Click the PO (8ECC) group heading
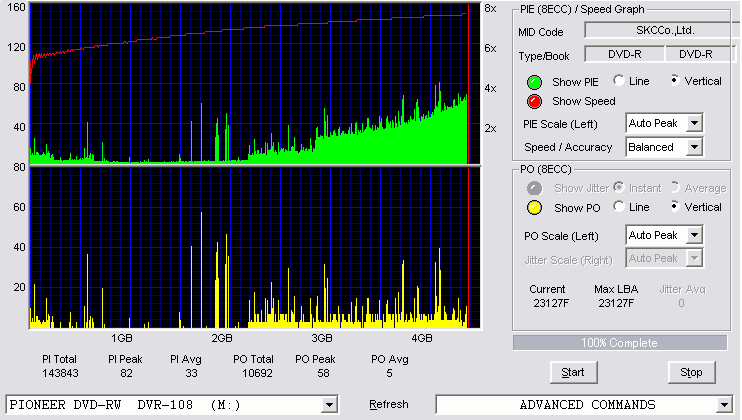This screenshot has height=420, width=742. [x=546, y=169]
